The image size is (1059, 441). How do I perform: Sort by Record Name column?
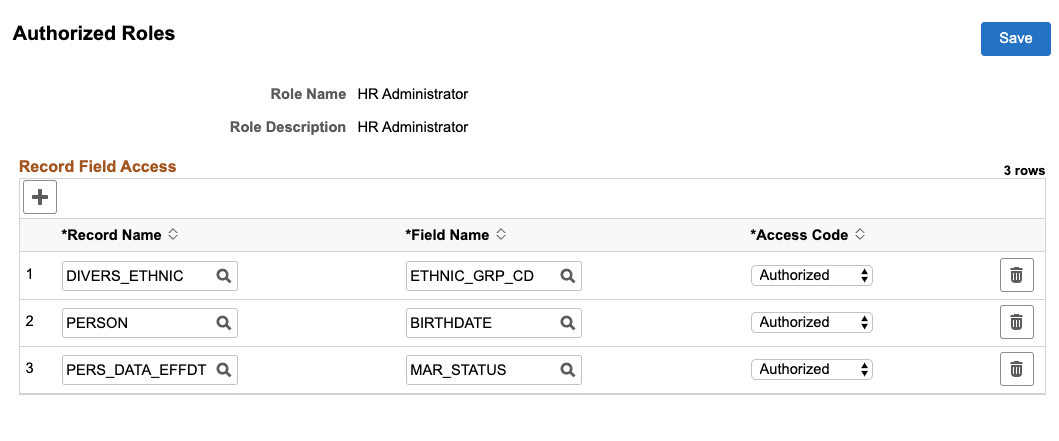(173, 235)
